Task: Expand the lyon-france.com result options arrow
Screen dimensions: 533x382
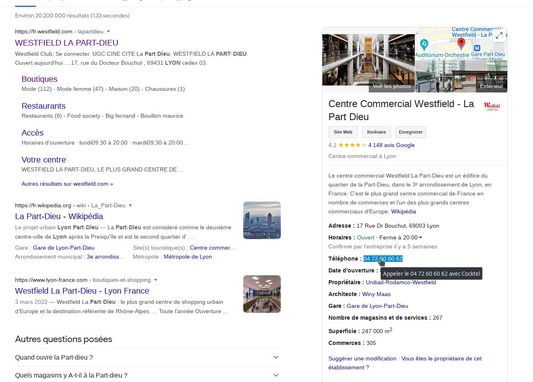Action: [x=155, y=280]
